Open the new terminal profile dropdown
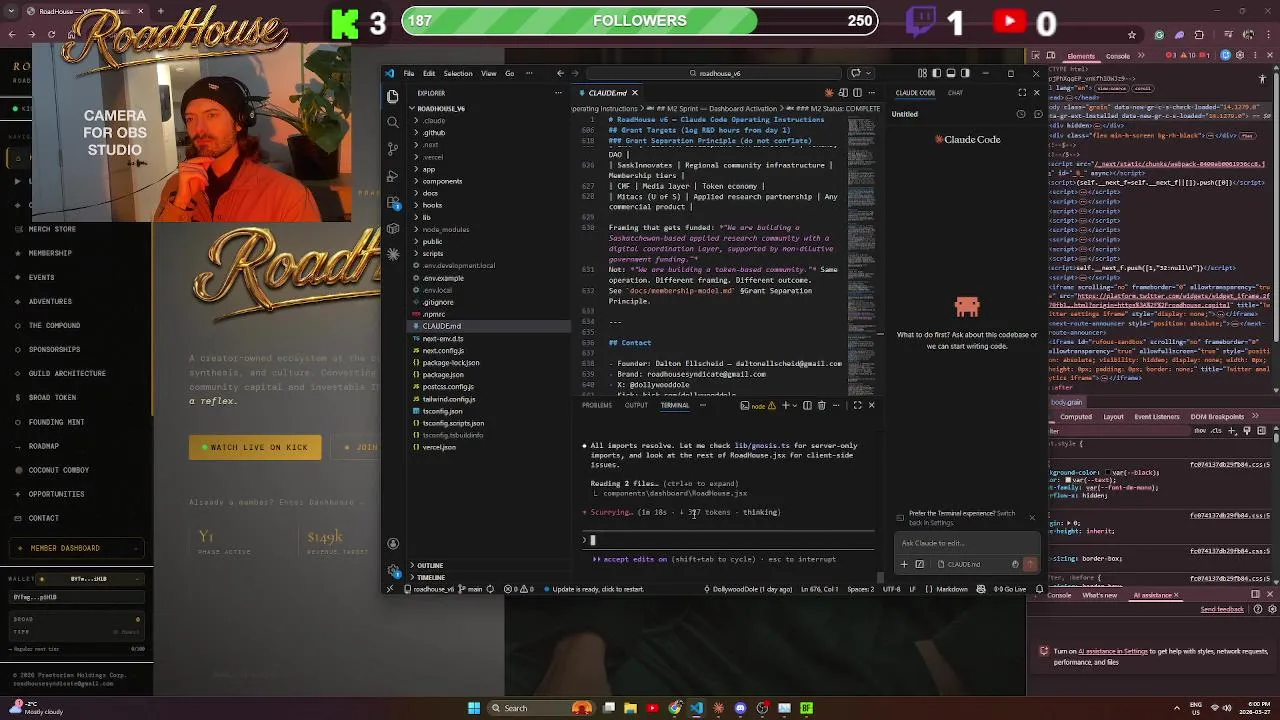 coord(794,405)
